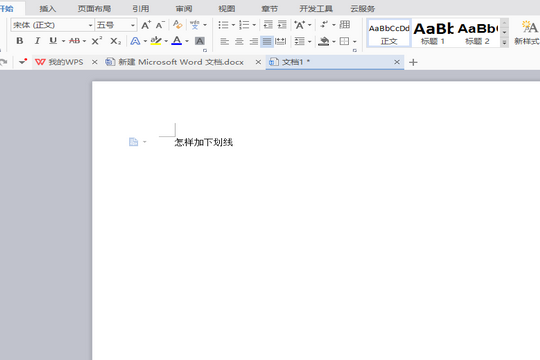This screenshot has width=540, height=360.
Task: Close the 我的WPS tab
Action: (95, 62)
